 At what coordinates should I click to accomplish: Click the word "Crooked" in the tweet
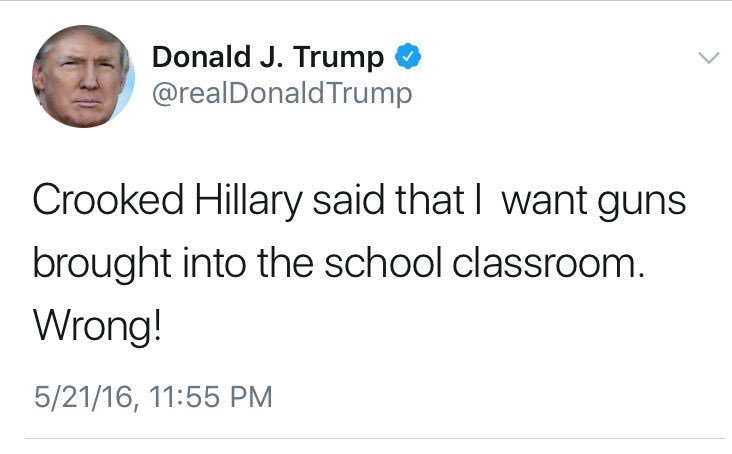[x=108, y=199]
